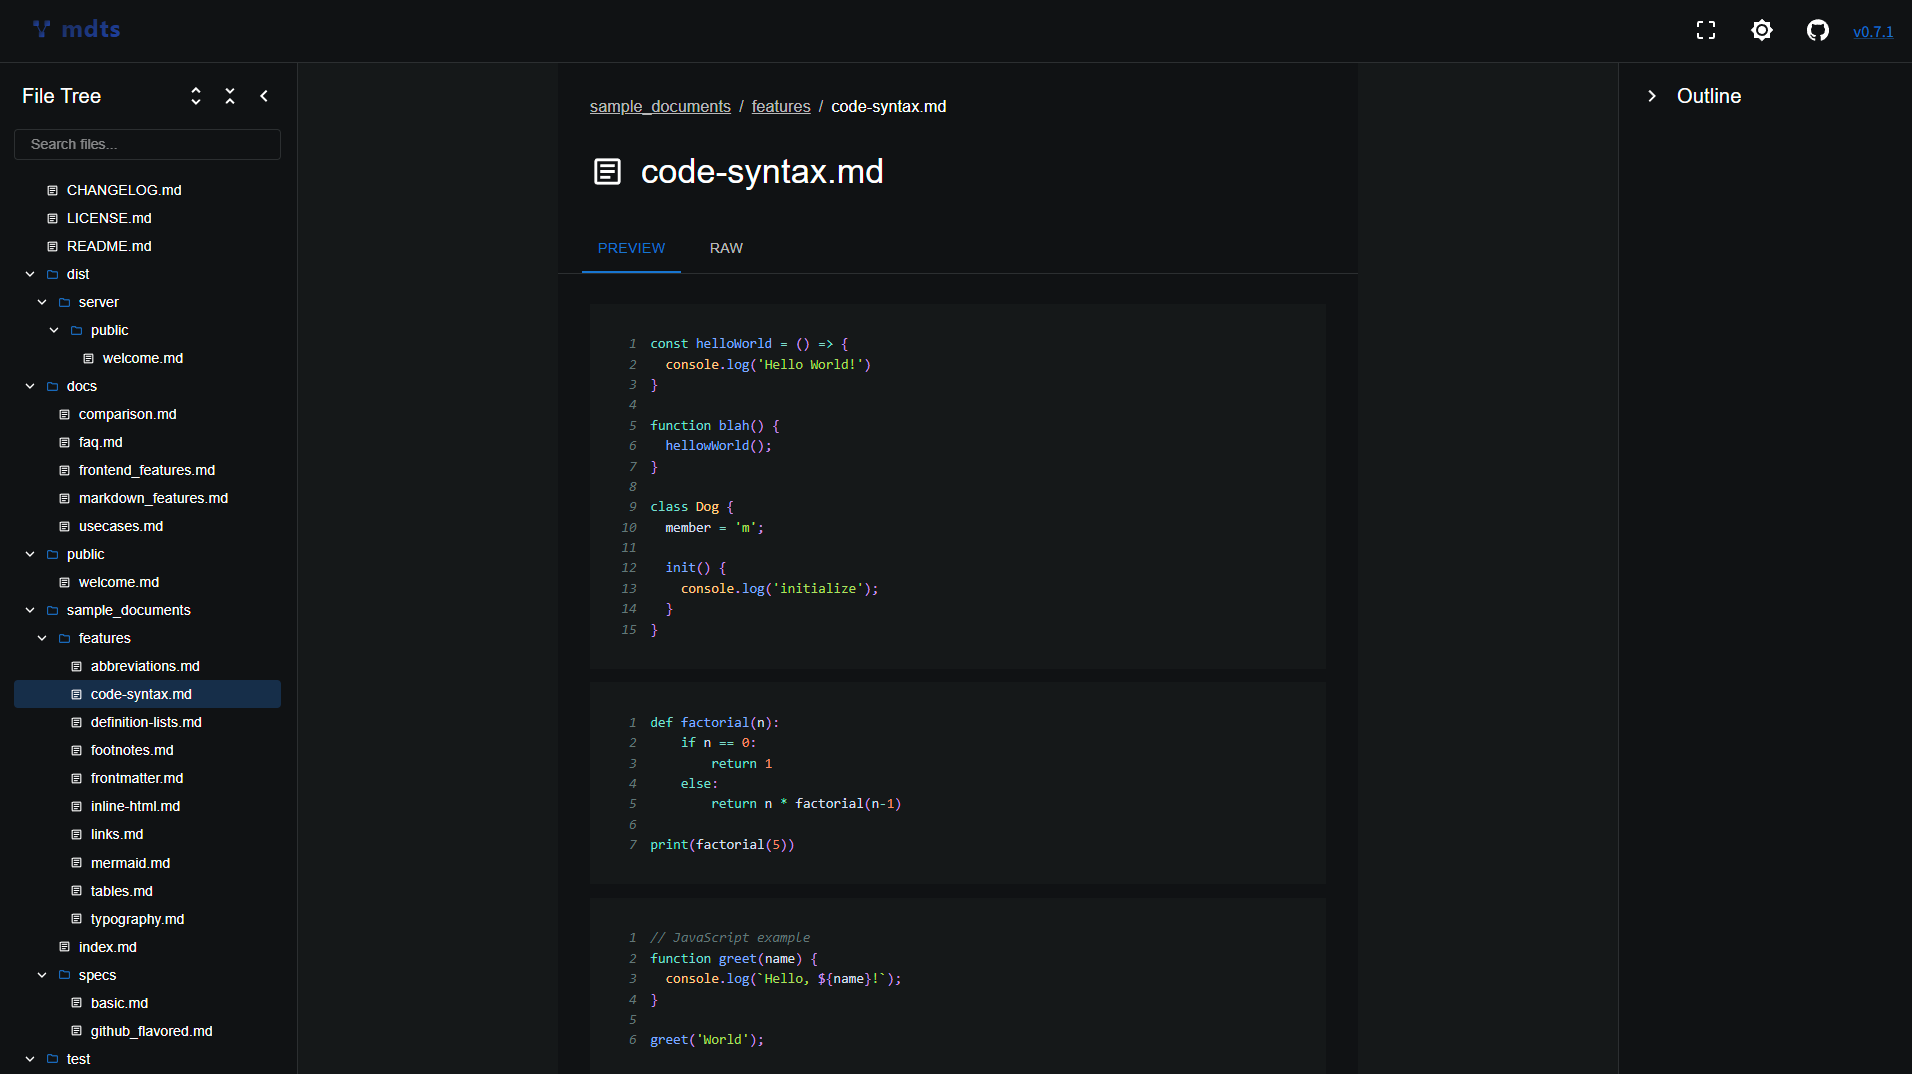Open mermaid.md file

(130, 863)
